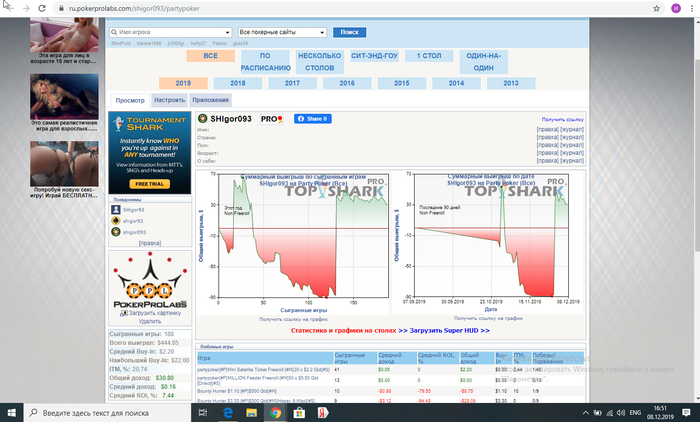Select ПО РАСПИСАНИЮ game filter
Screen dimensions: 700x422
coord(265,62)
